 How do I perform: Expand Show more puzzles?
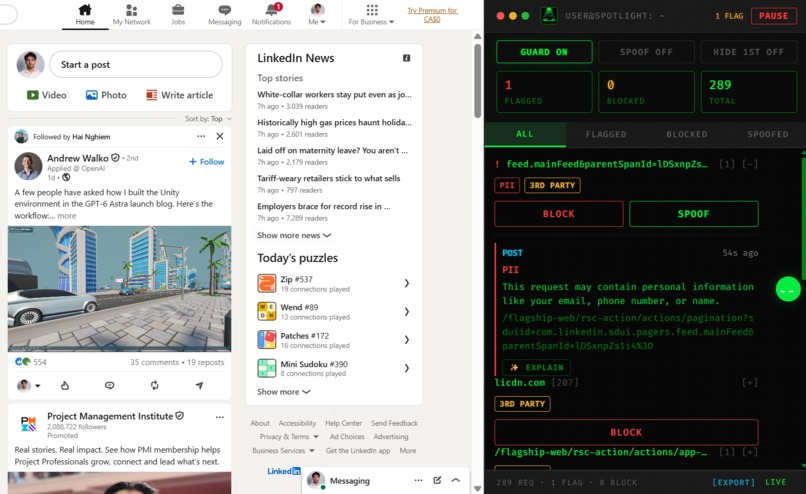coord(284,392)
